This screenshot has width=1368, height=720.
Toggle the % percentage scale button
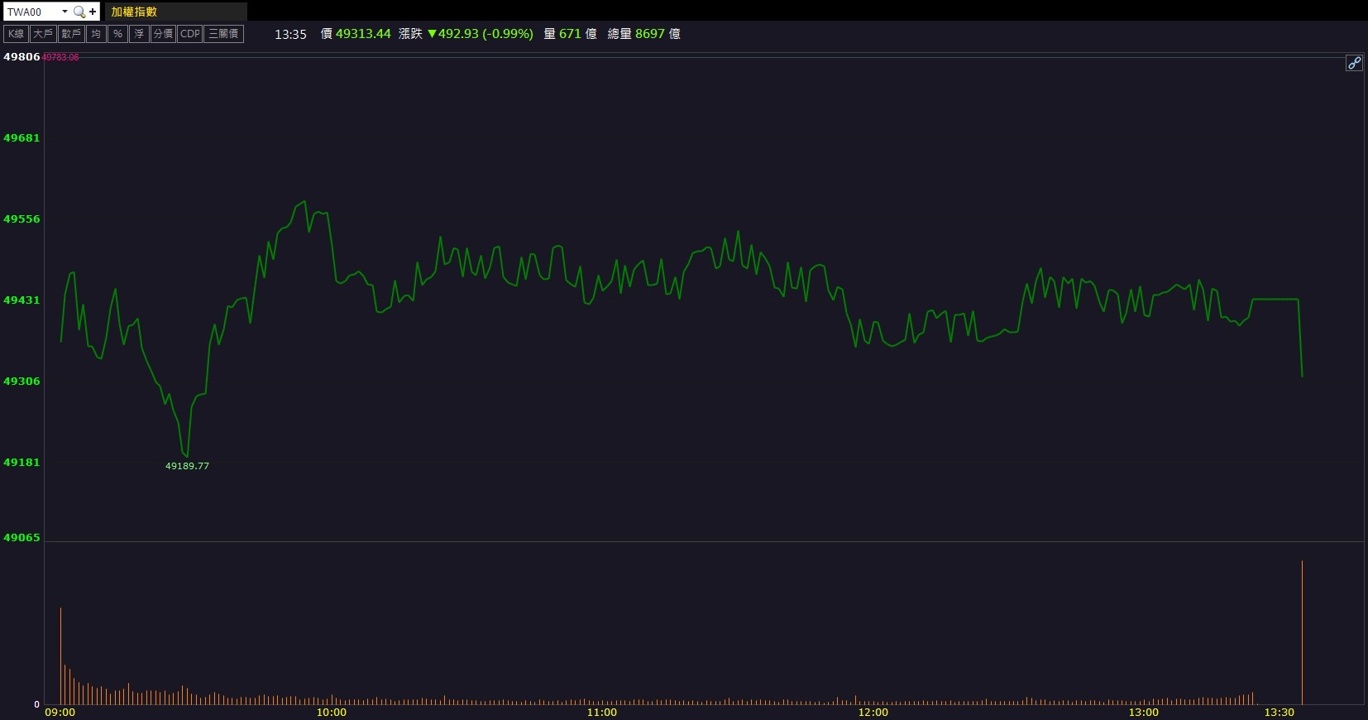pos(118,34)
